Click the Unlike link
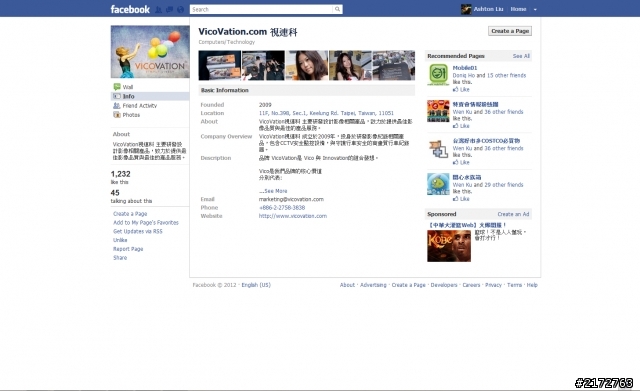Image resolution: width=640 pixels, height=391 pixels. pyautogui.click(x=120, y=240)
